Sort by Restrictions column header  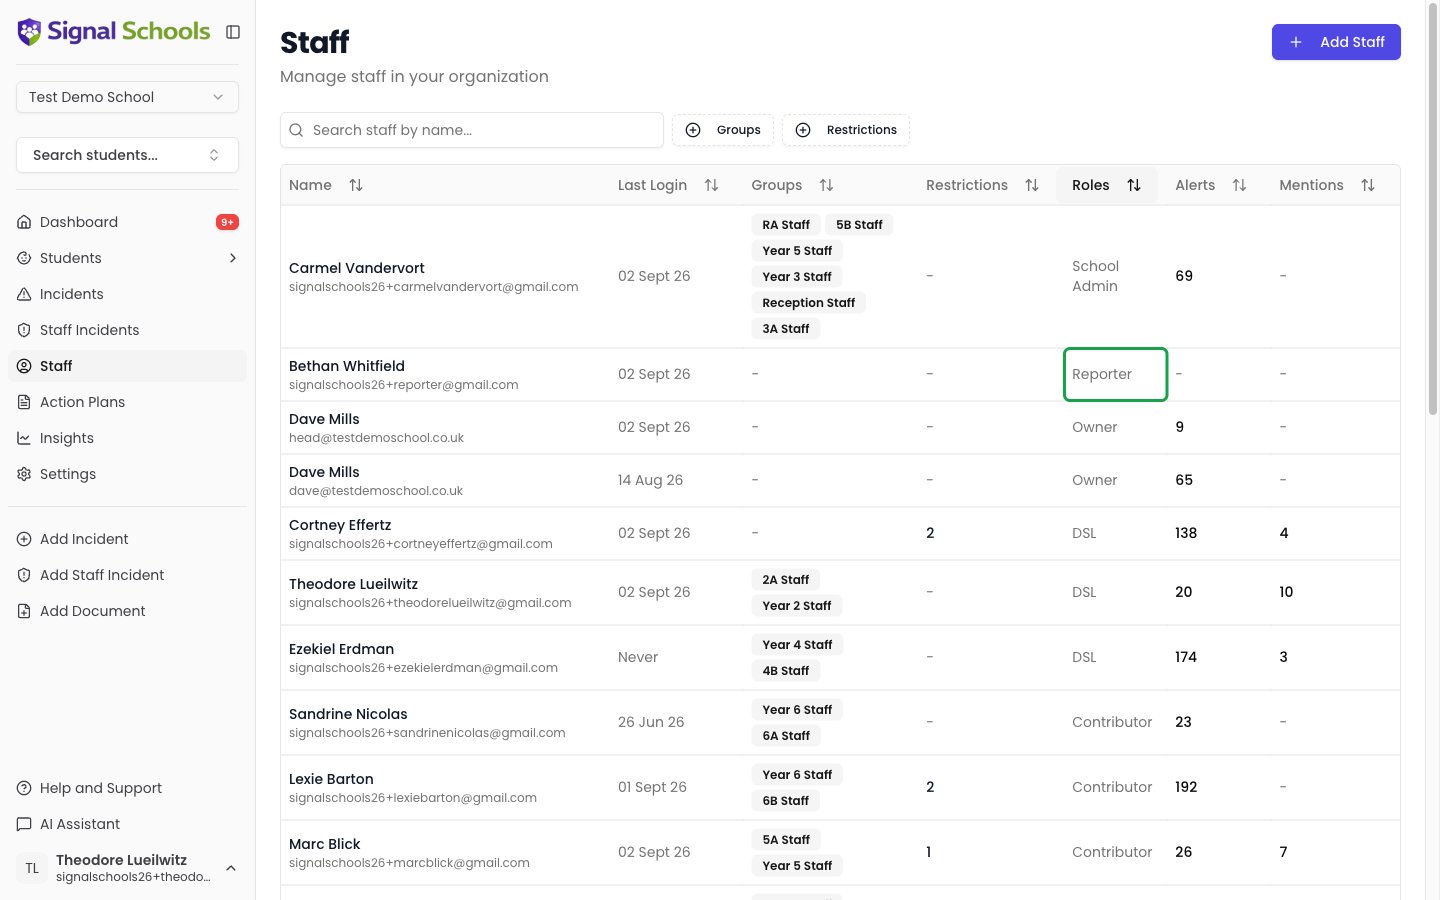983,185
